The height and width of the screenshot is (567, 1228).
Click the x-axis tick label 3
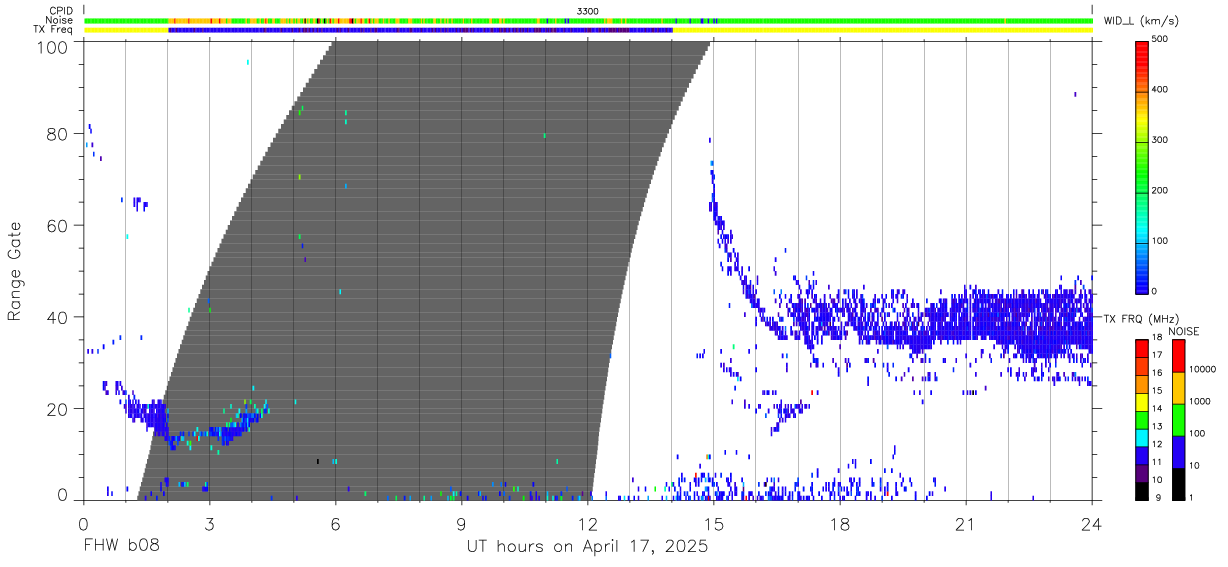click(x=209, y=523)
